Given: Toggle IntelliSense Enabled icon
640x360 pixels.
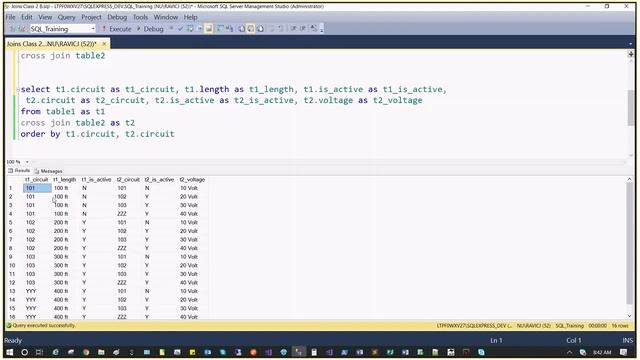Looking at the screenshot, I should (209, 29).
